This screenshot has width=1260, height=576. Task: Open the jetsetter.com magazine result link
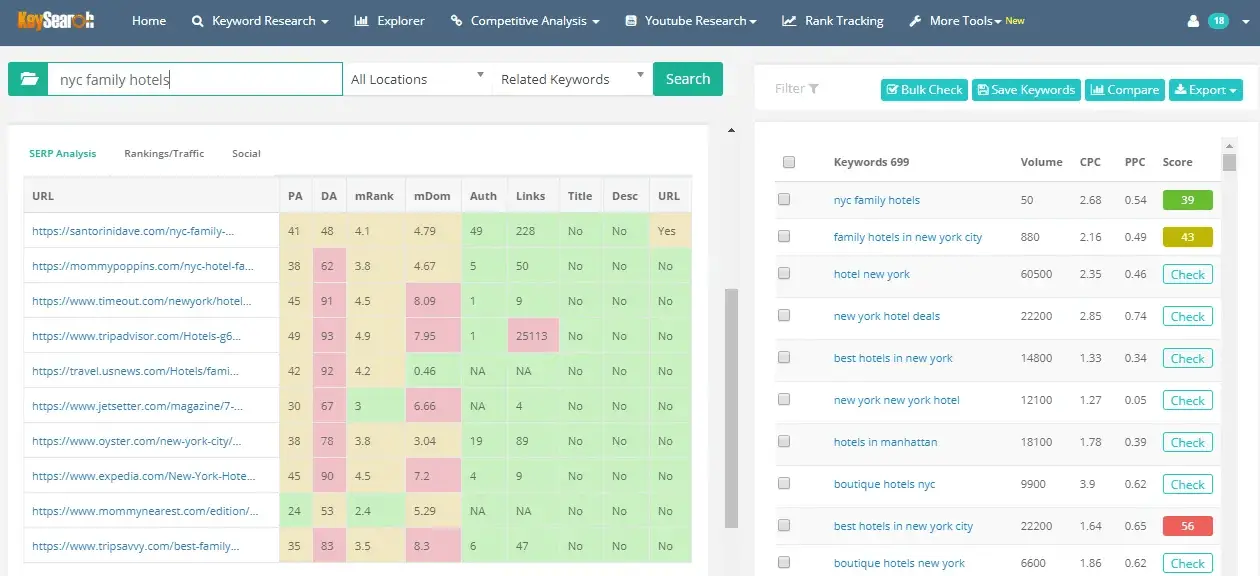point(138,406)
